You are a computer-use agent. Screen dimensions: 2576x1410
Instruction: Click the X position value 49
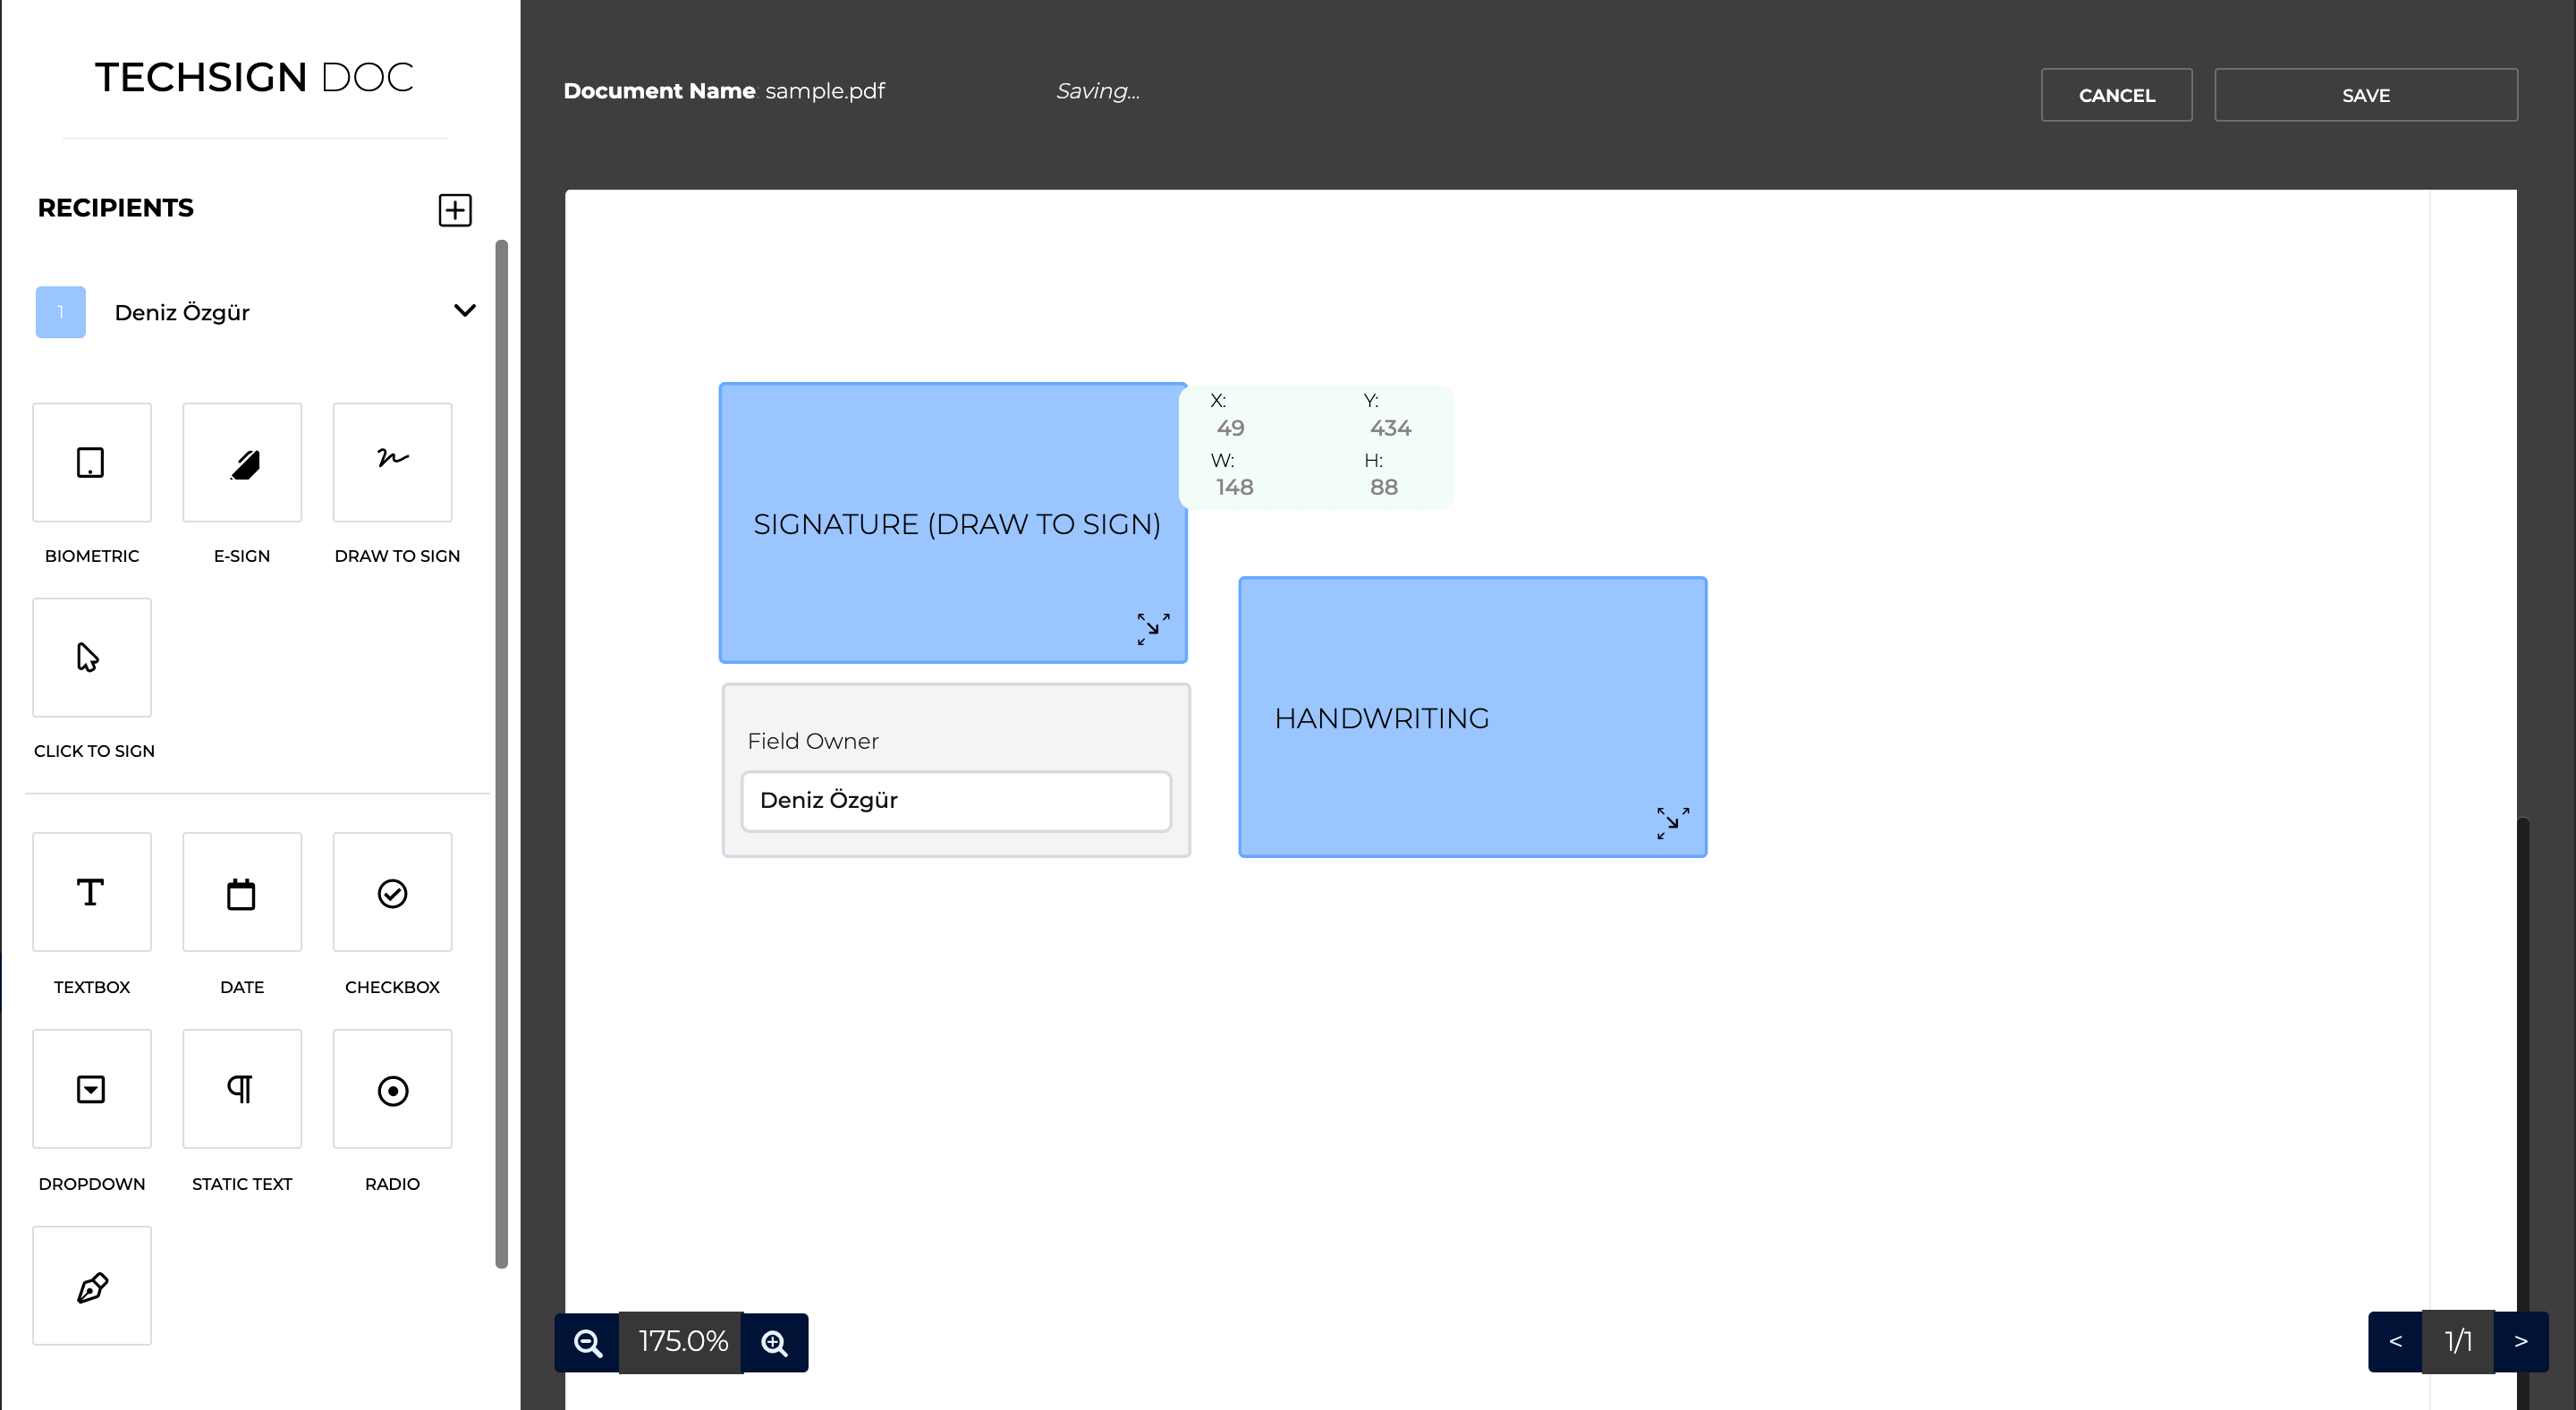(x=1230, y=428)
